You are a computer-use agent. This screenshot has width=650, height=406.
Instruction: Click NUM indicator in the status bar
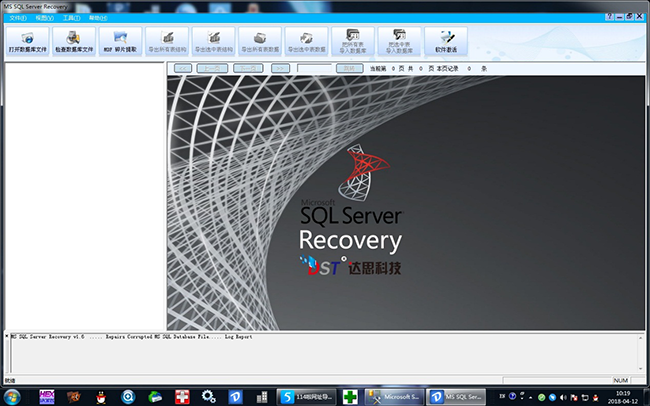coord(621,380)
